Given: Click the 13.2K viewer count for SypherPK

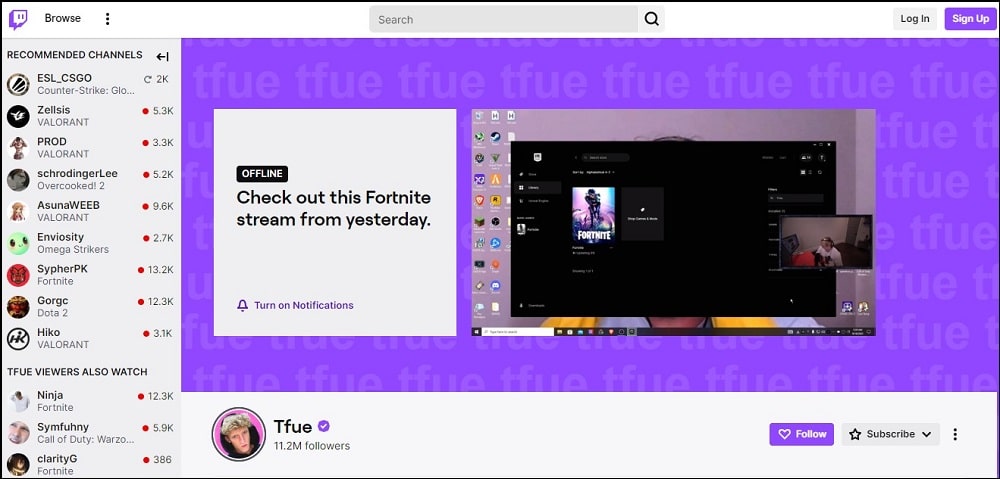Looking at the screenshot, I should coord(156,270).
